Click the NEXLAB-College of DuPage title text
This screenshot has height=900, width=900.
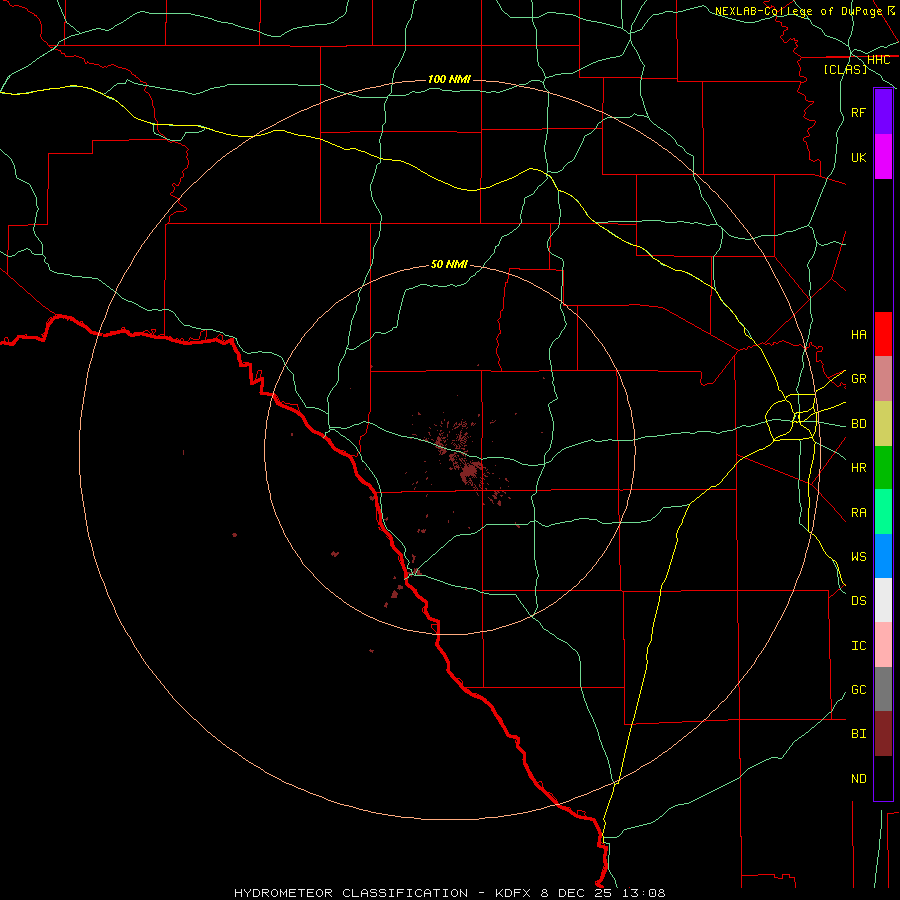point(798,11)
